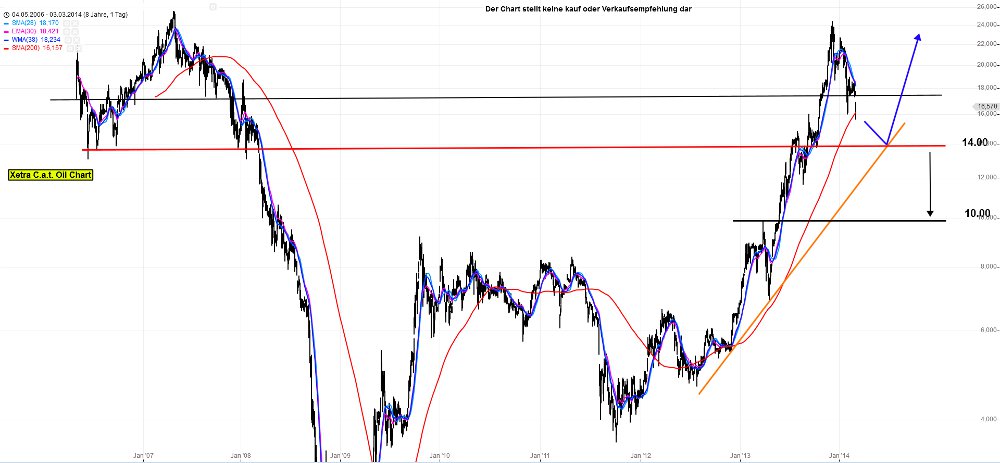Click the bold 10.00 level label
This screenshot has width=1000, height=463.
[978, 213]
